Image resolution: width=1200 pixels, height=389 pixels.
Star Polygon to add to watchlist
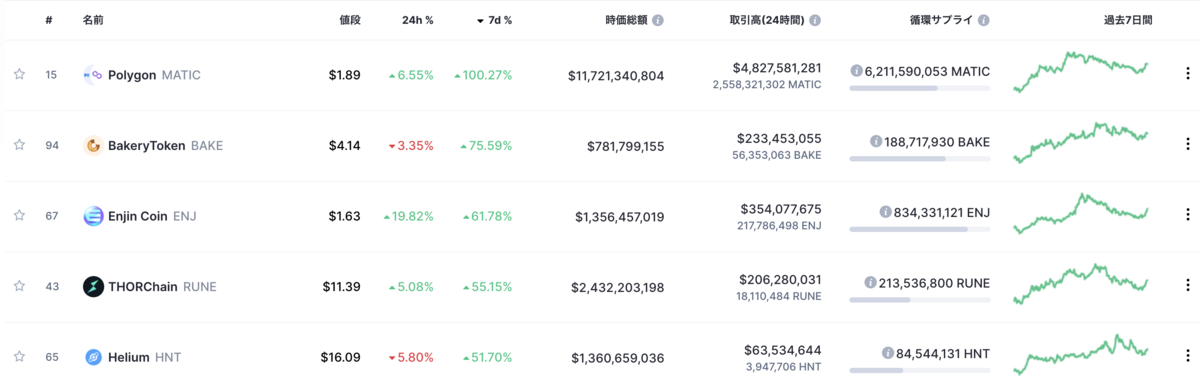19,75
